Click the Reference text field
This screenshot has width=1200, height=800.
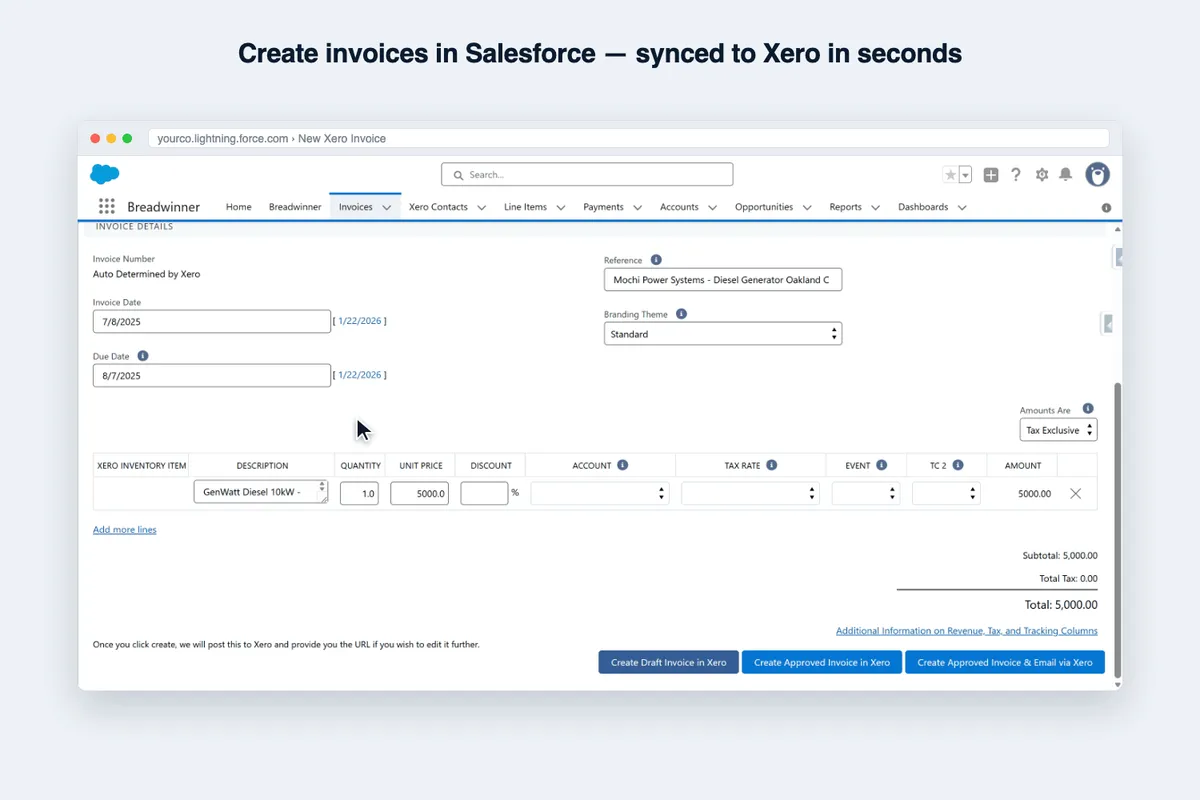click(x=723, y=280)
